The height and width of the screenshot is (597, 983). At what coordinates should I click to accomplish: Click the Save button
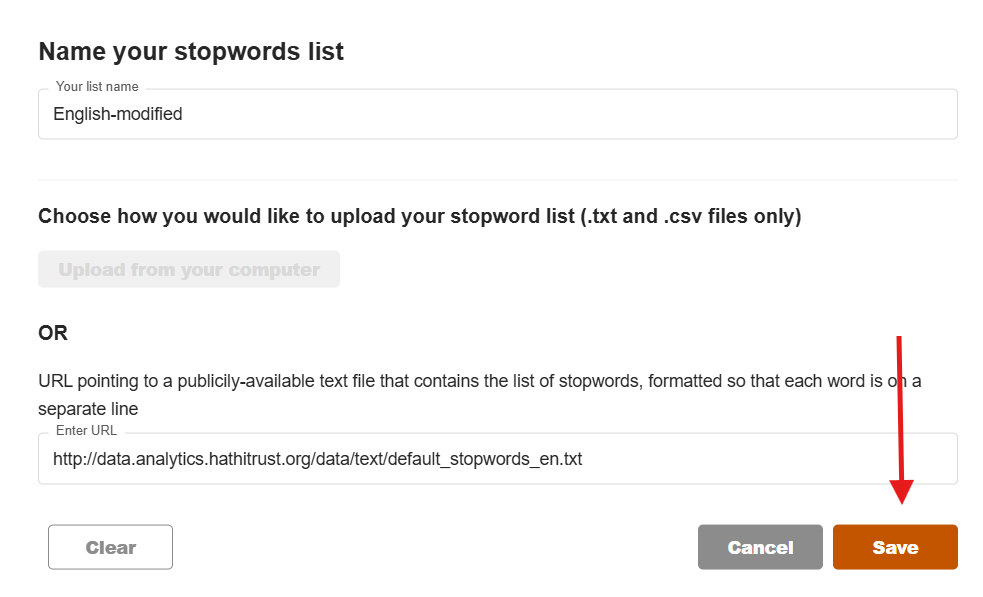(x=895, y=547)
